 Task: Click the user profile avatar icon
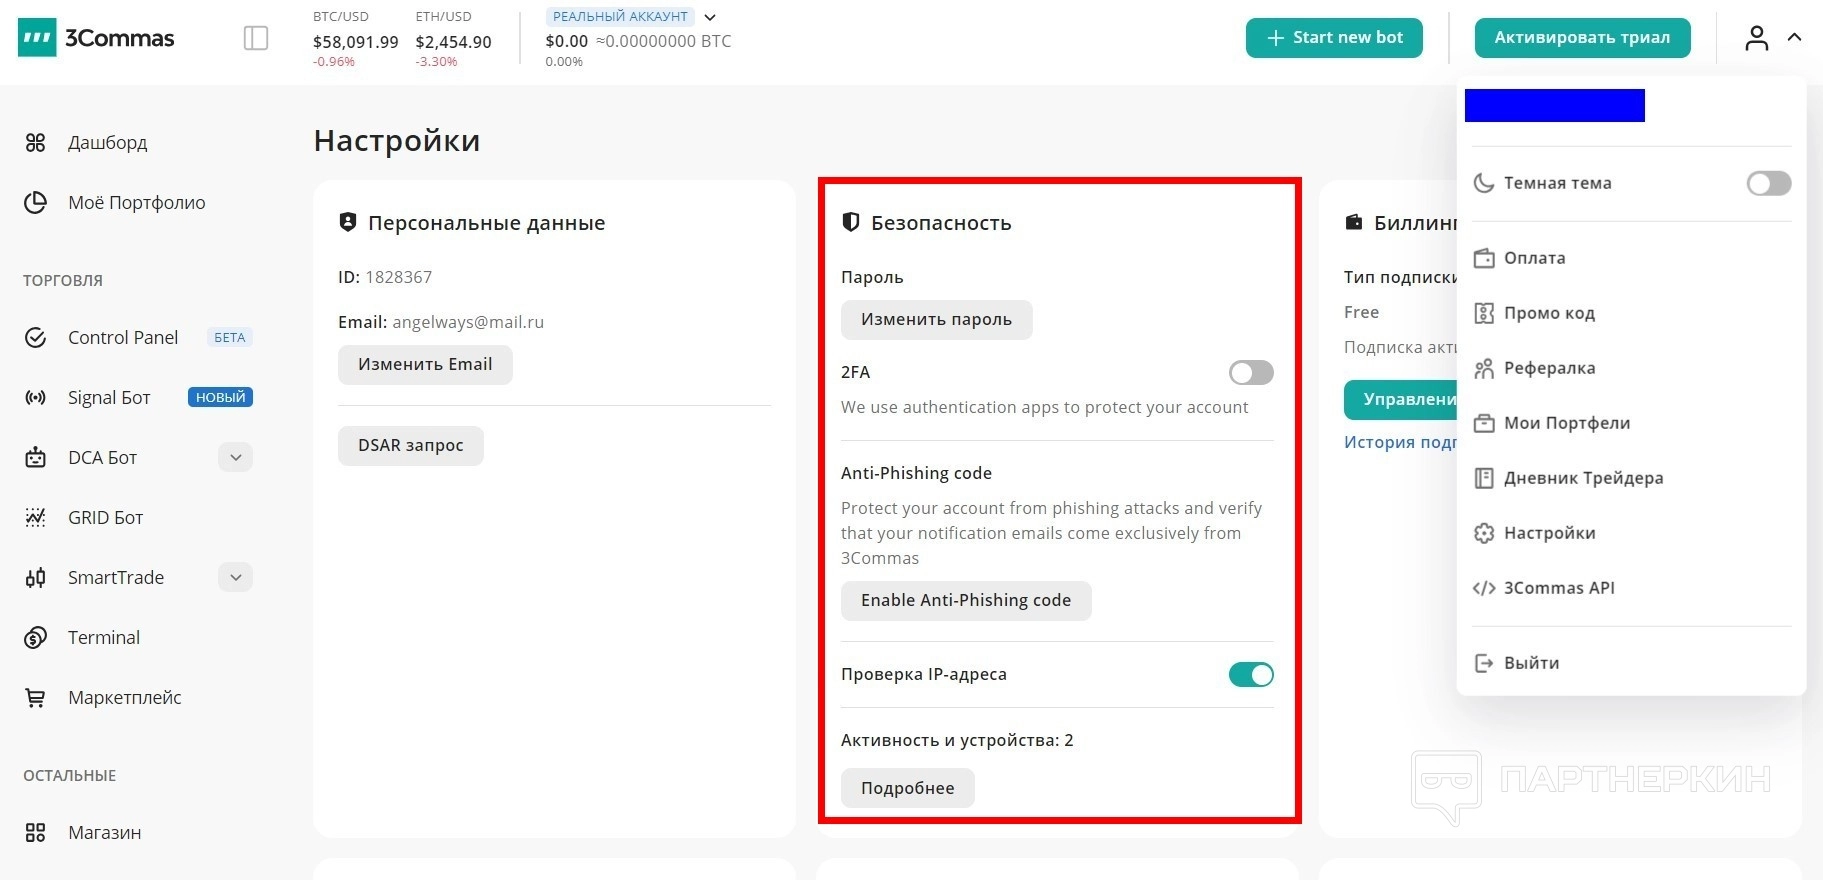pos(1757,38)
